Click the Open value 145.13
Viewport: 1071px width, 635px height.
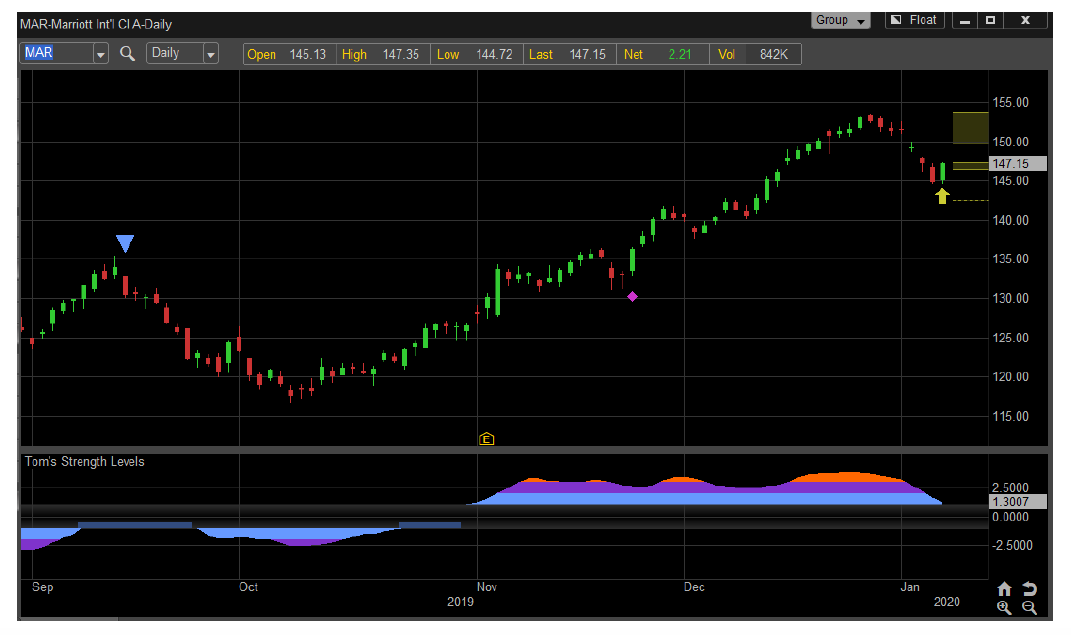307,55
